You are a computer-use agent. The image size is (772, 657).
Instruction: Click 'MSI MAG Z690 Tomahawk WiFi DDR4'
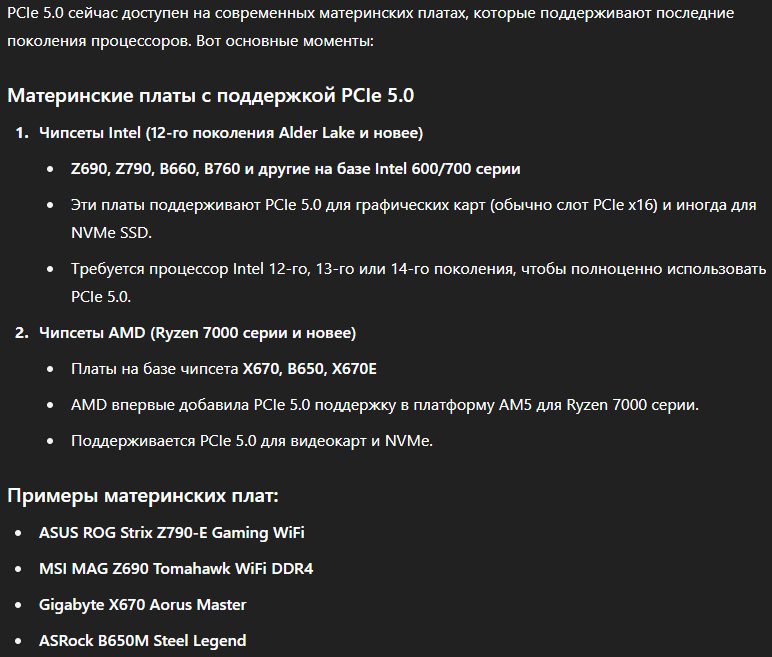pyautogui.click(x=176, y=569)
